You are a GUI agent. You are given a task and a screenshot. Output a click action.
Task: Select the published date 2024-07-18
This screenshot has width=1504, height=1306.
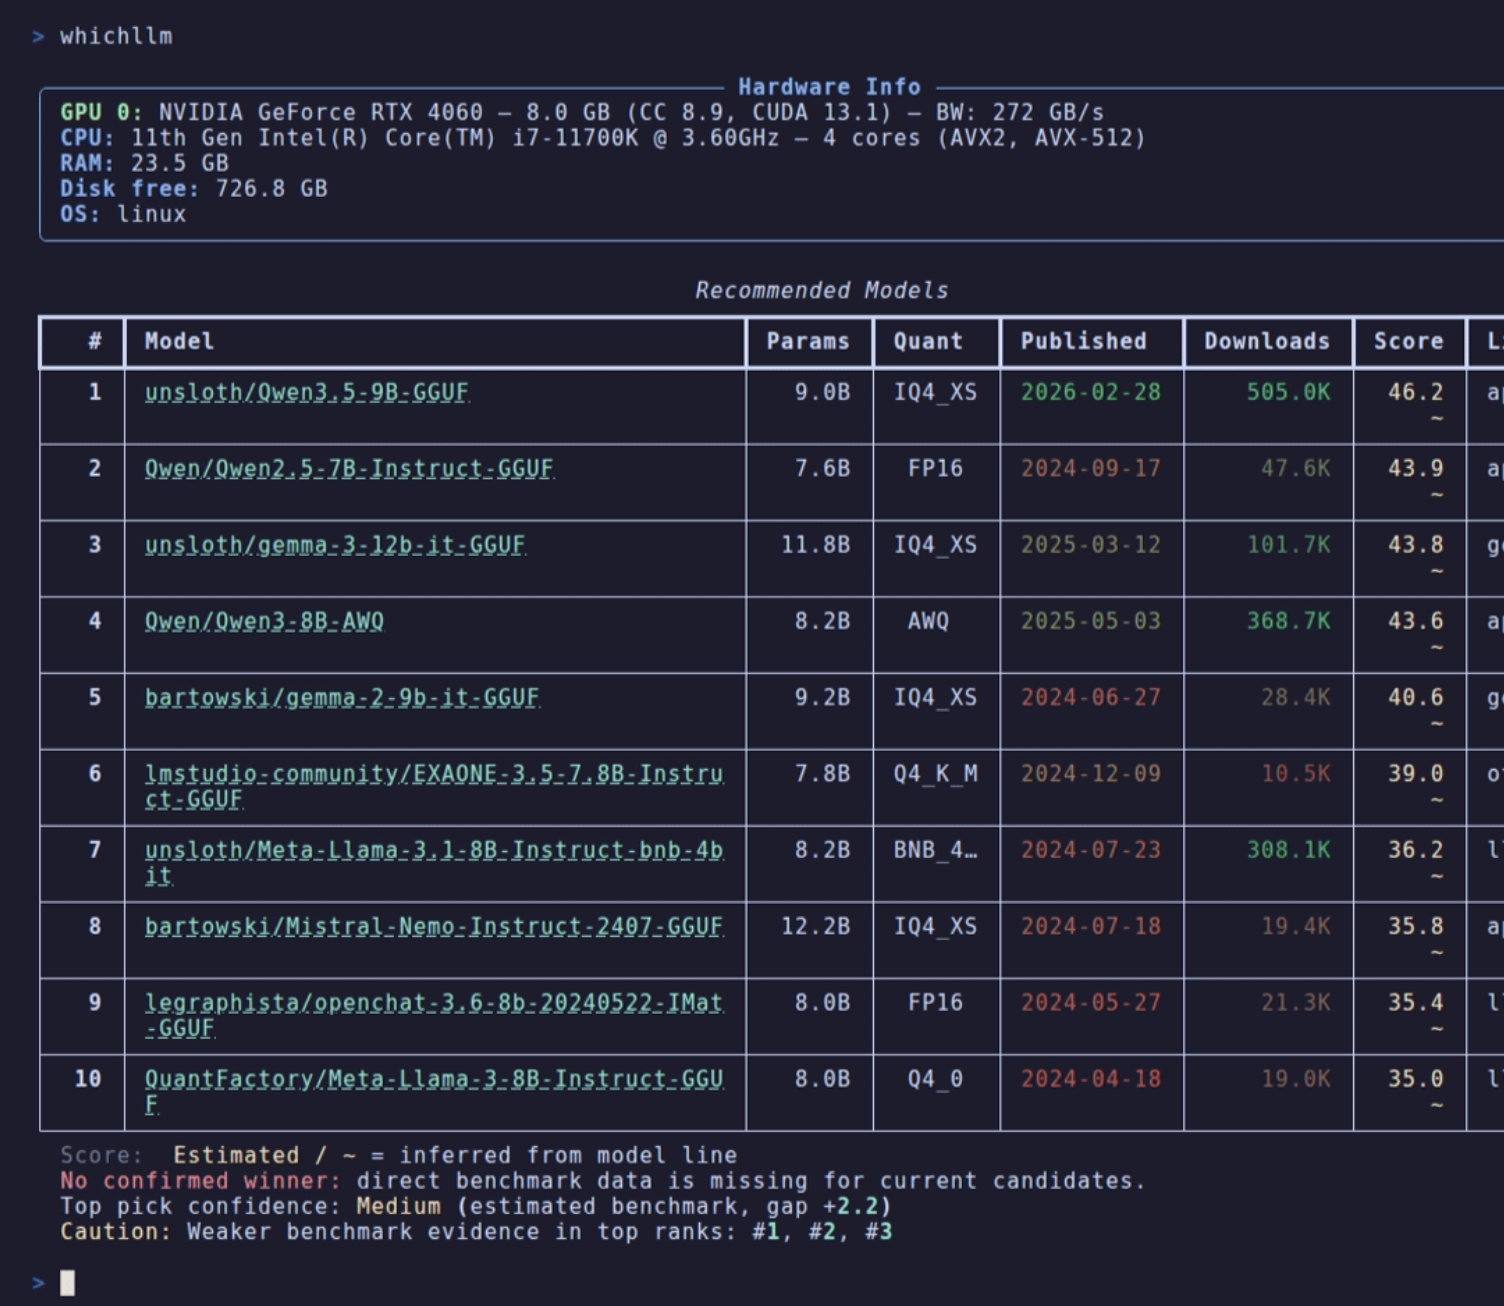pyautogui.click(x=1091, y=926)
